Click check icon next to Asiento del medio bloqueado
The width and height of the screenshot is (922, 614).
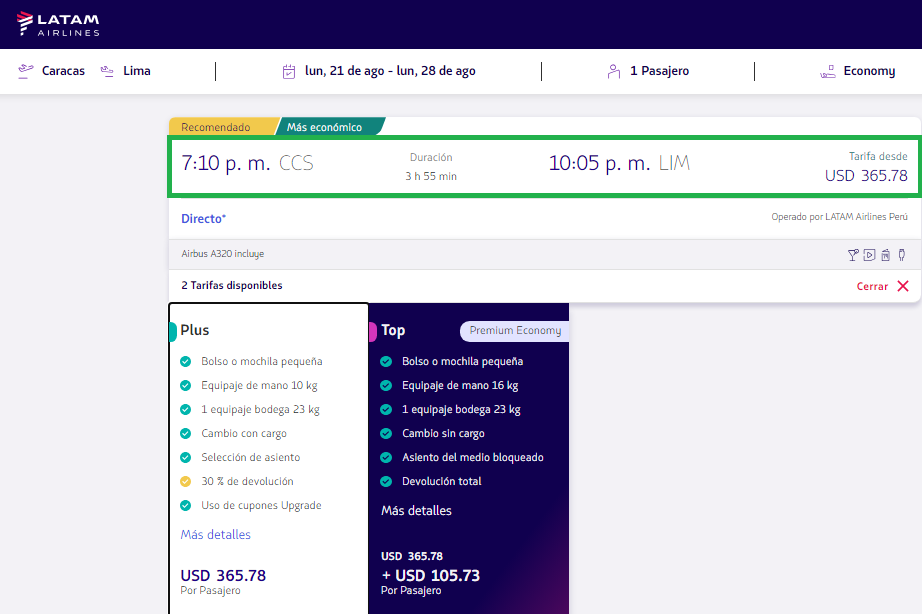point(386,457)
